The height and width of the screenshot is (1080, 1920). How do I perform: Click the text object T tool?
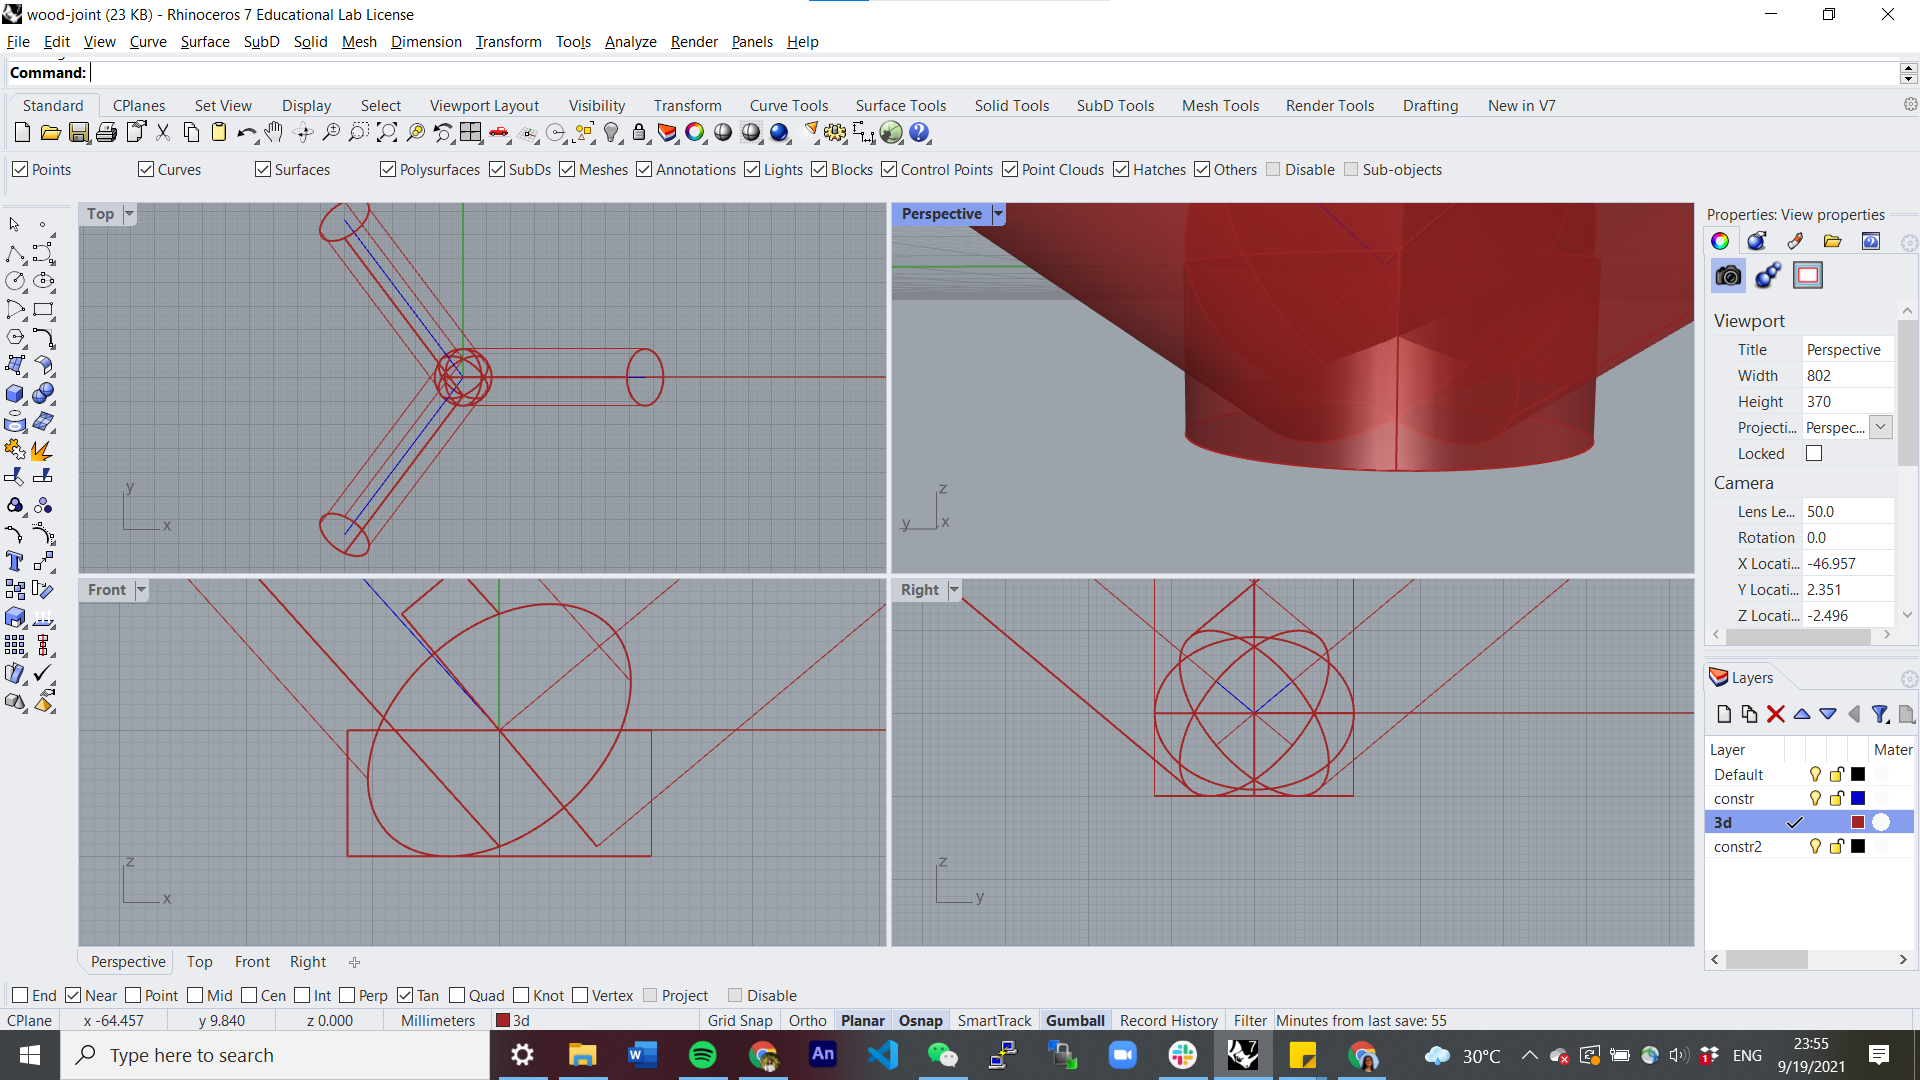(x=14, y=561)
